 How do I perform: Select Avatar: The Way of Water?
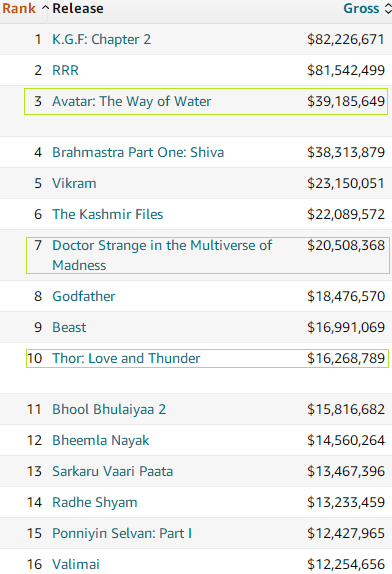point(132,101)
